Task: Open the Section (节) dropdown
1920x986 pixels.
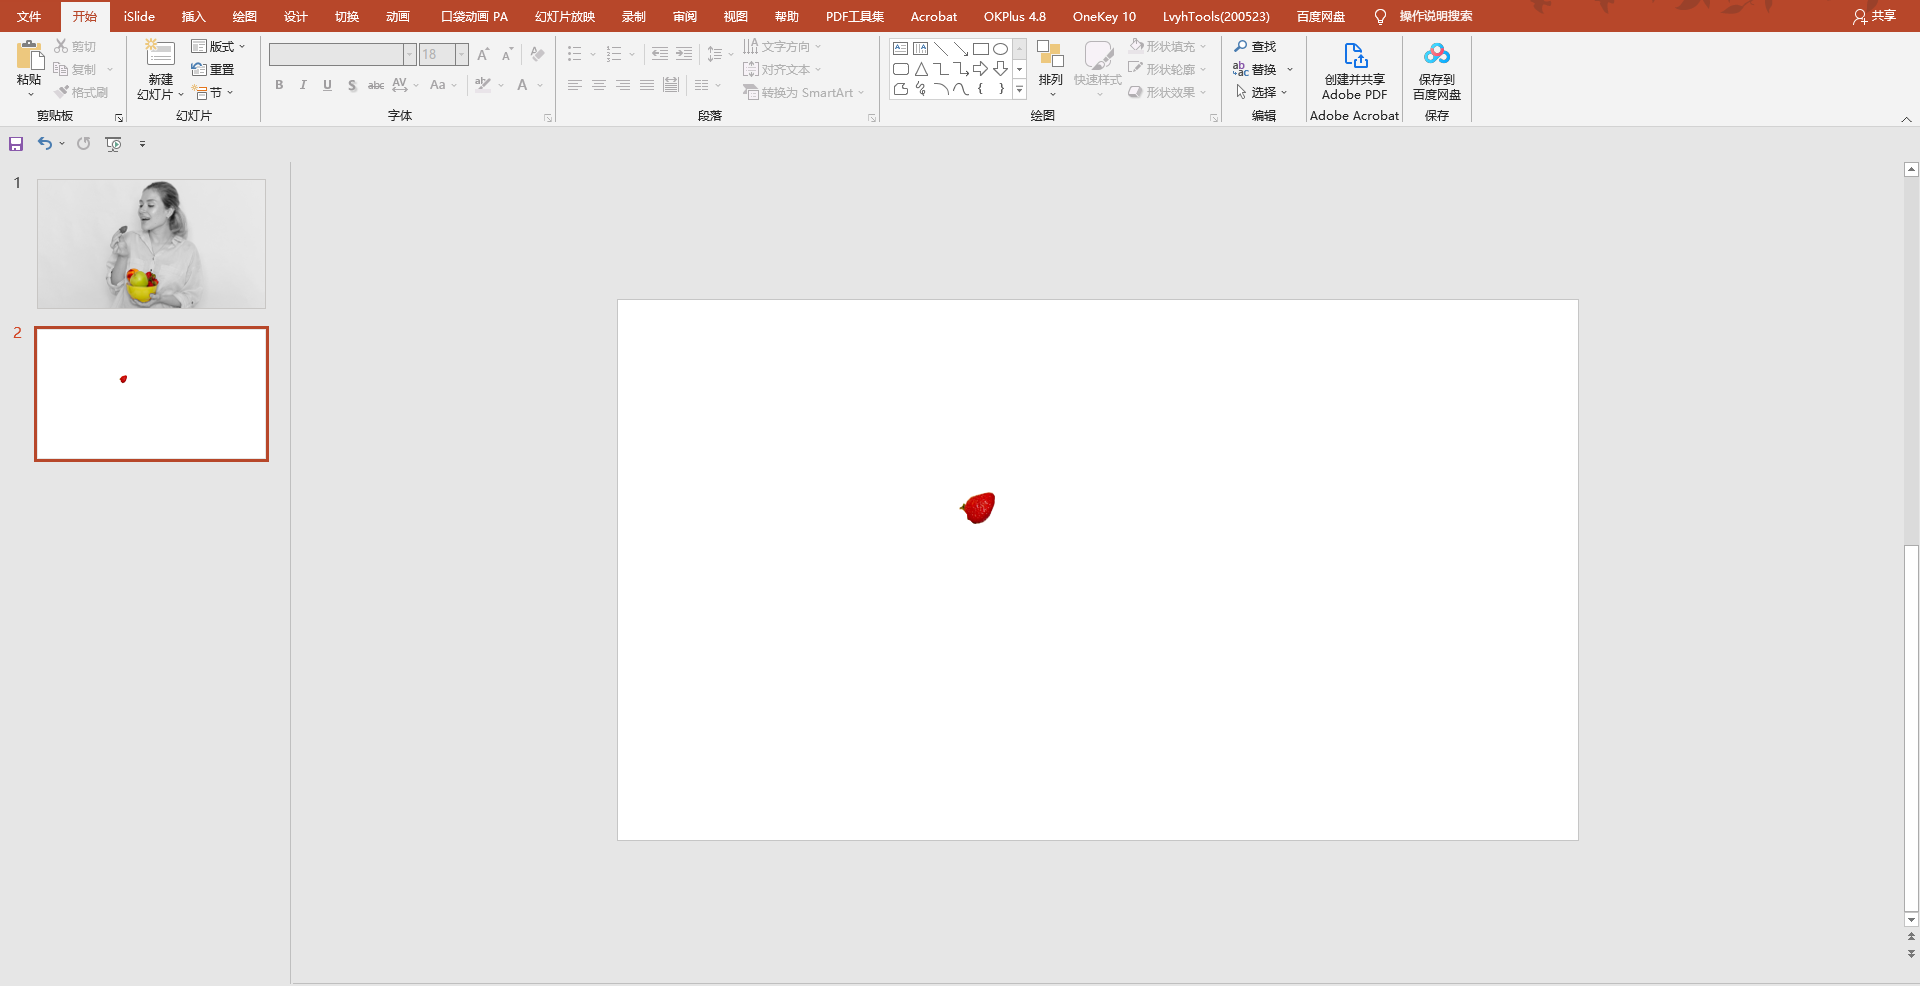Action: [x=213, y=92]
